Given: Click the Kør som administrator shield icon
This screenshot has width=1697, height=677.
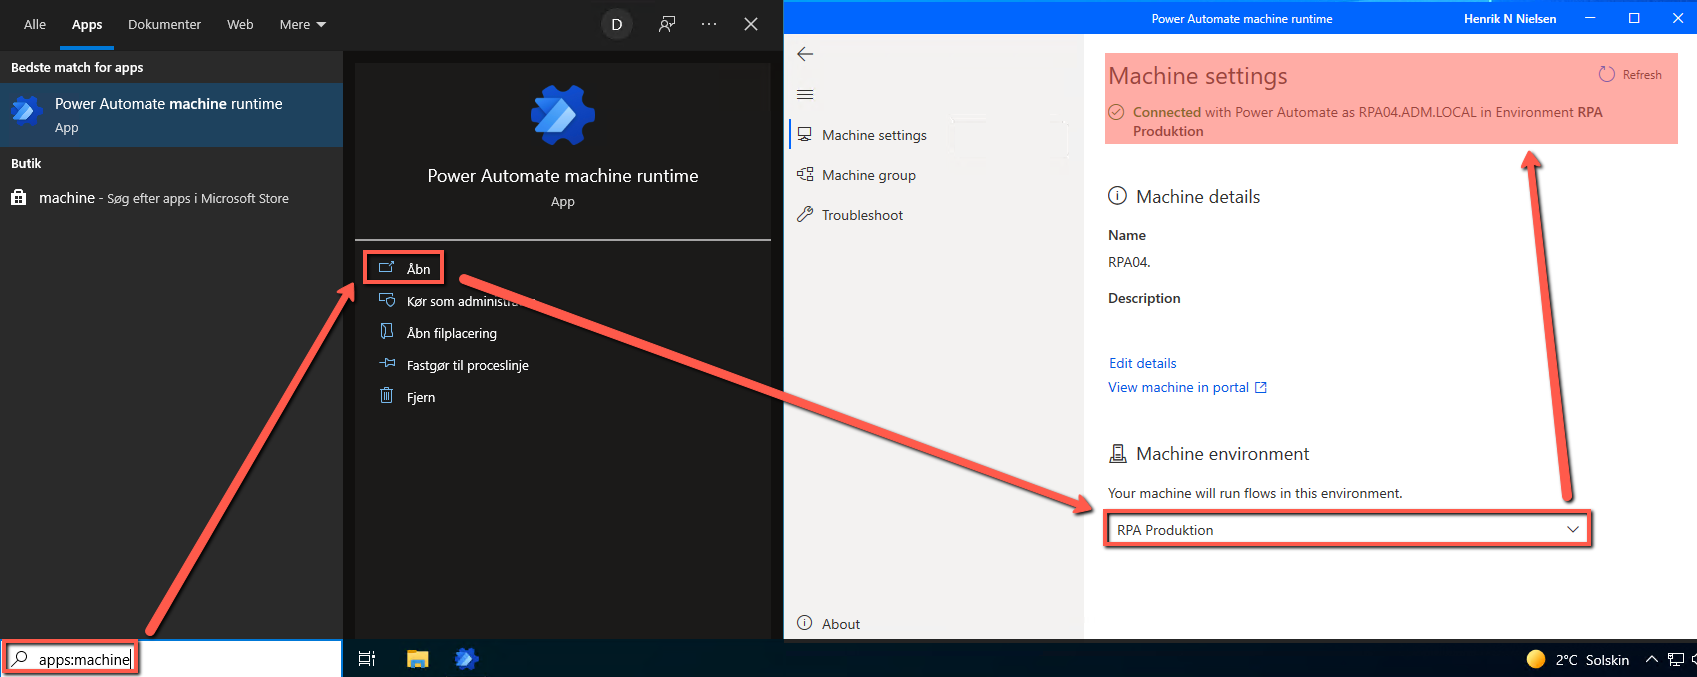Looking at the screenshot, I should tap(387, 300).
